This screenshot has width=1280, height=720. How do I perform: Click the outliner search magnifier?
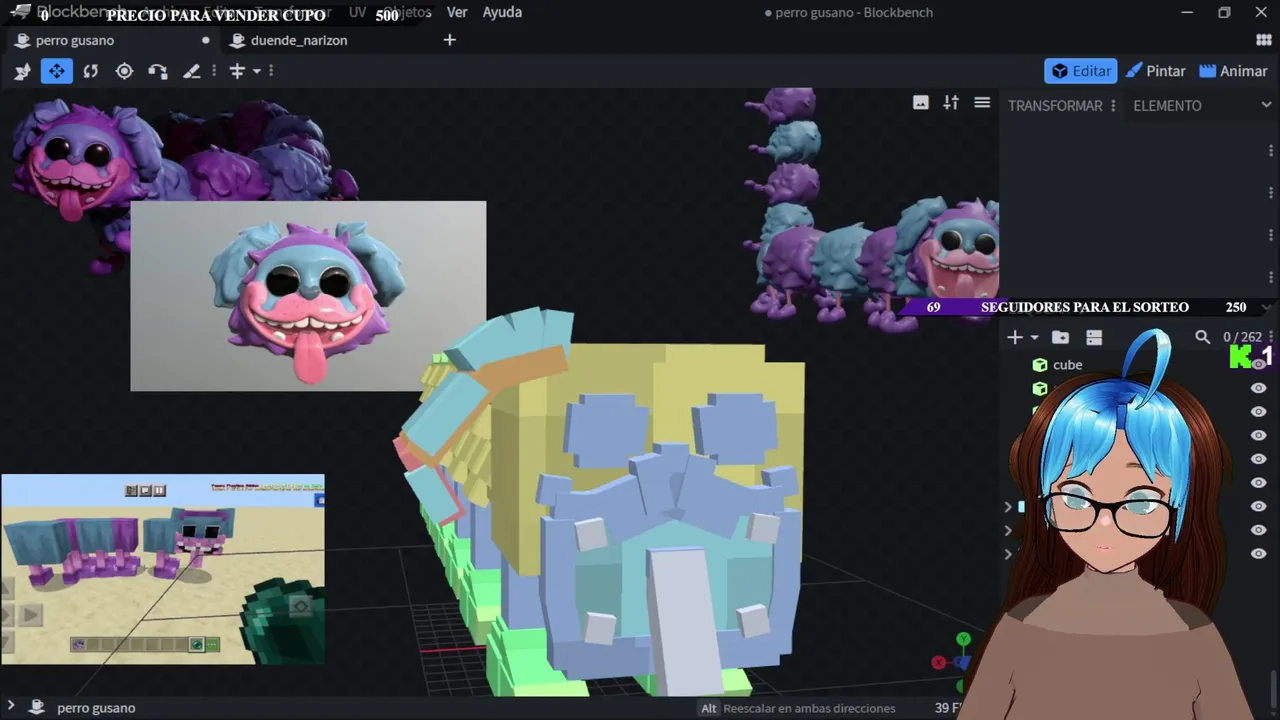[x=1203, y=337]
